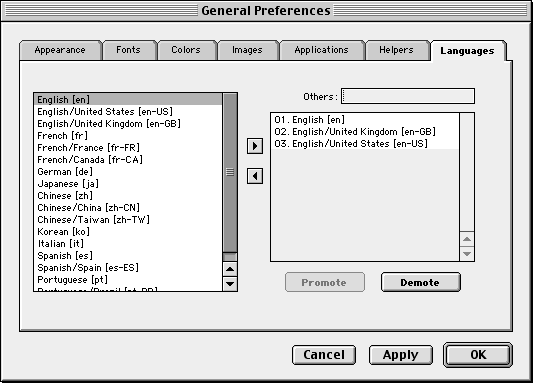This screenshot has height=383, width=533.
Task: Click the selected languages list scroll down arrow
Action: coord(467,254)
